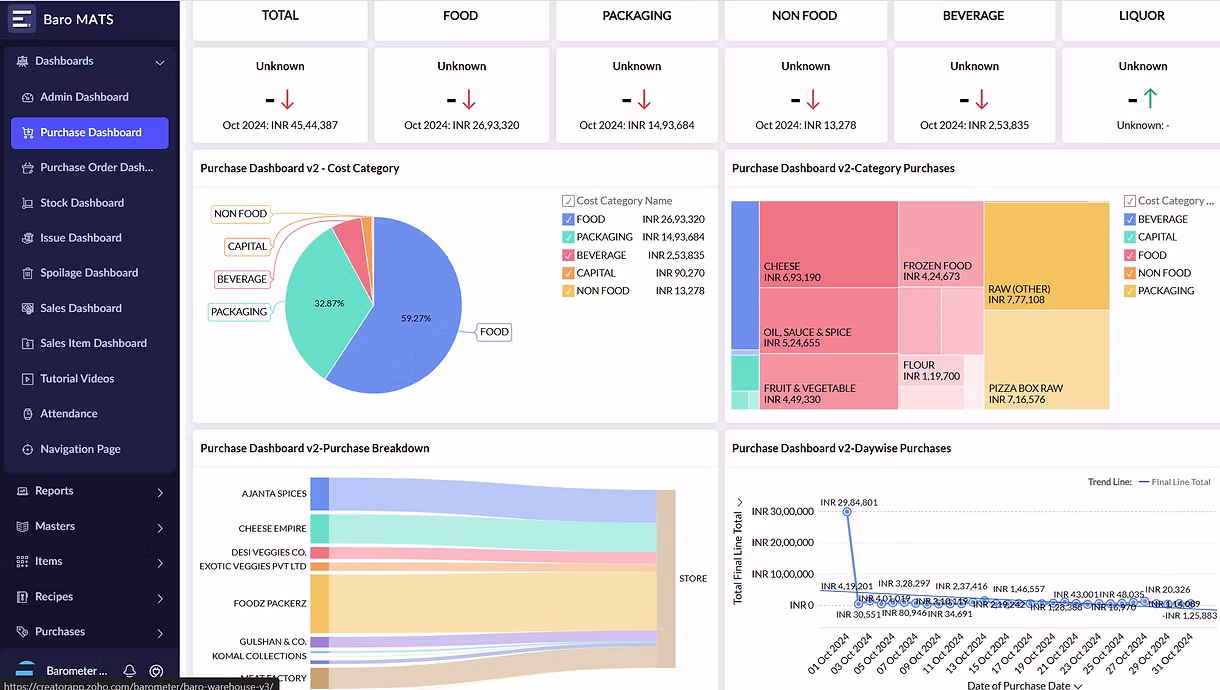
Task: Uncheck FOOD in the Cost Category pie legend
Action: click(568, 219)
